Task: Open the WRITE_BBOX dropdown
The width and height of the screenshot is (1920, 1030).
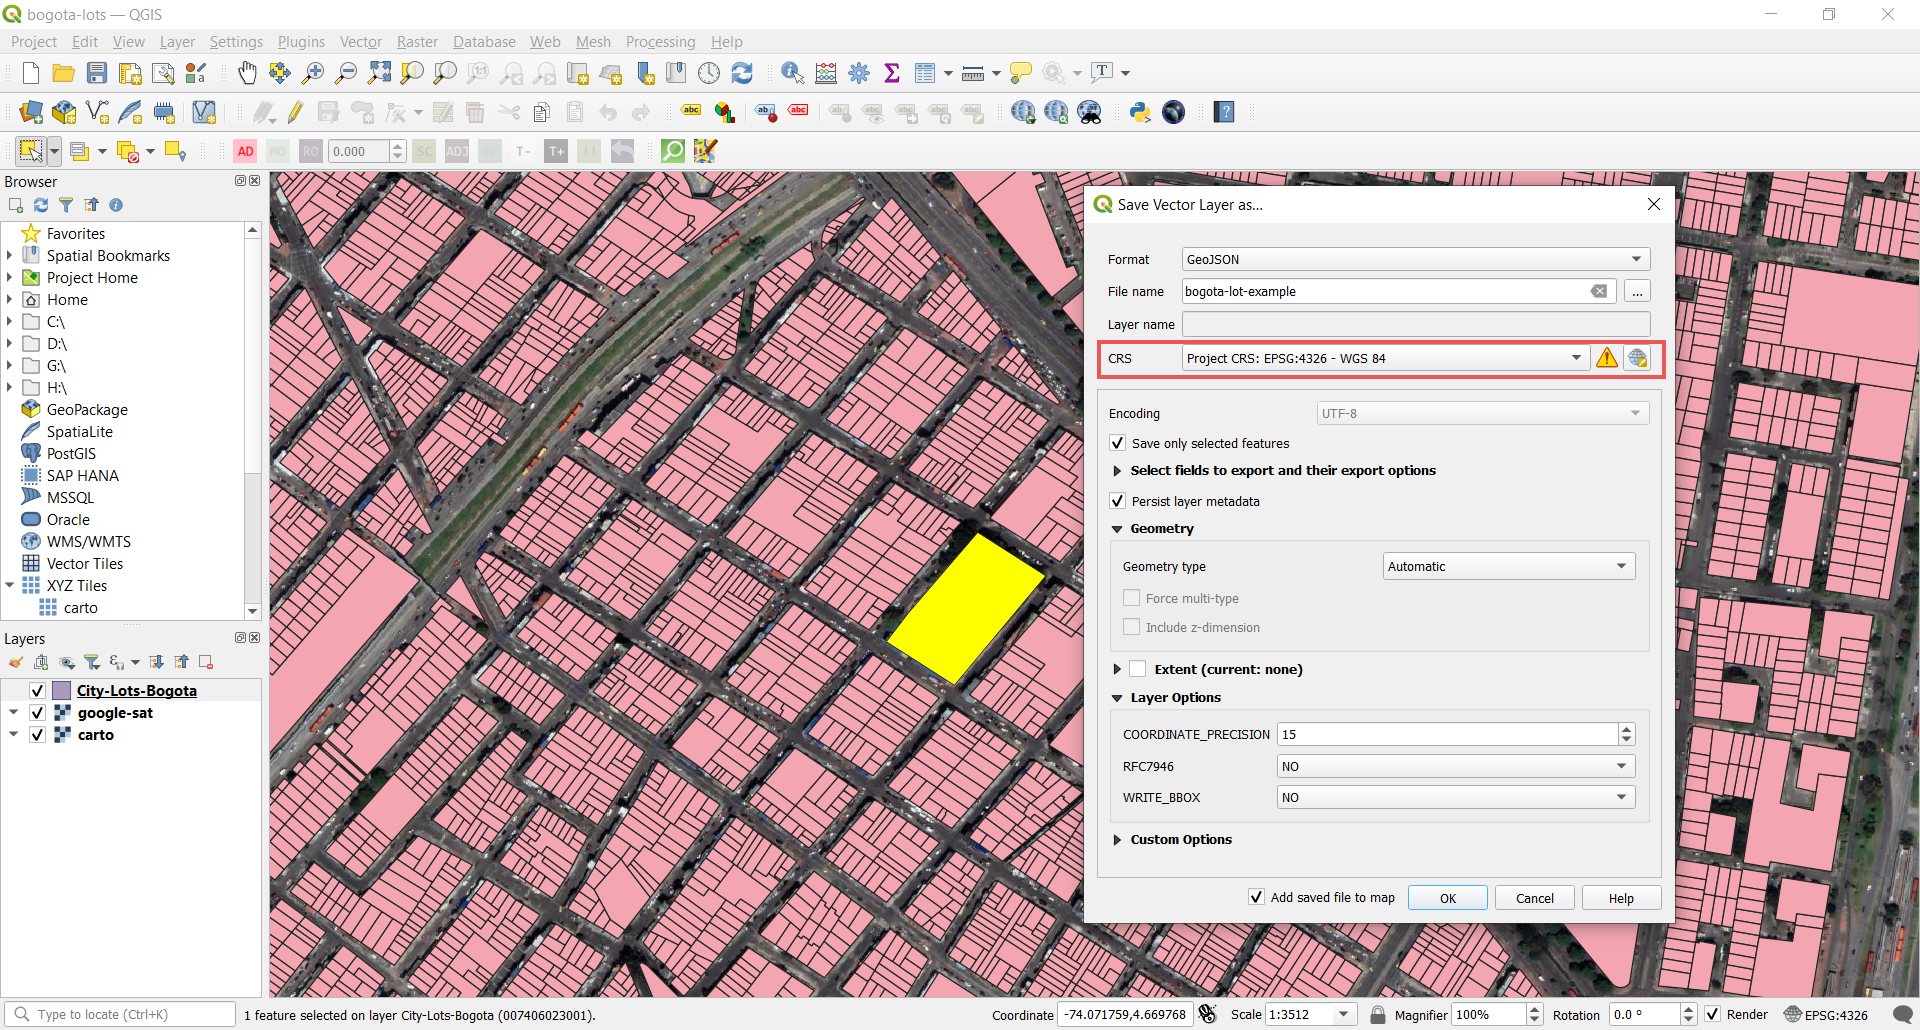Action: 1456,797
